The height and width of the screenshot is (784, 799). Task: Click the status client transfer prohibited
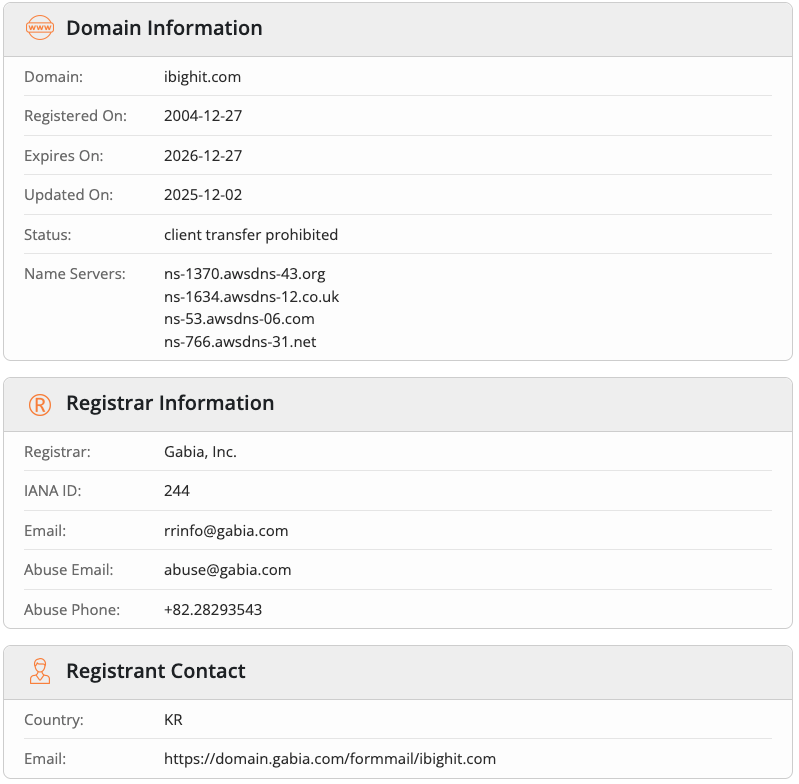pos(251,234)
